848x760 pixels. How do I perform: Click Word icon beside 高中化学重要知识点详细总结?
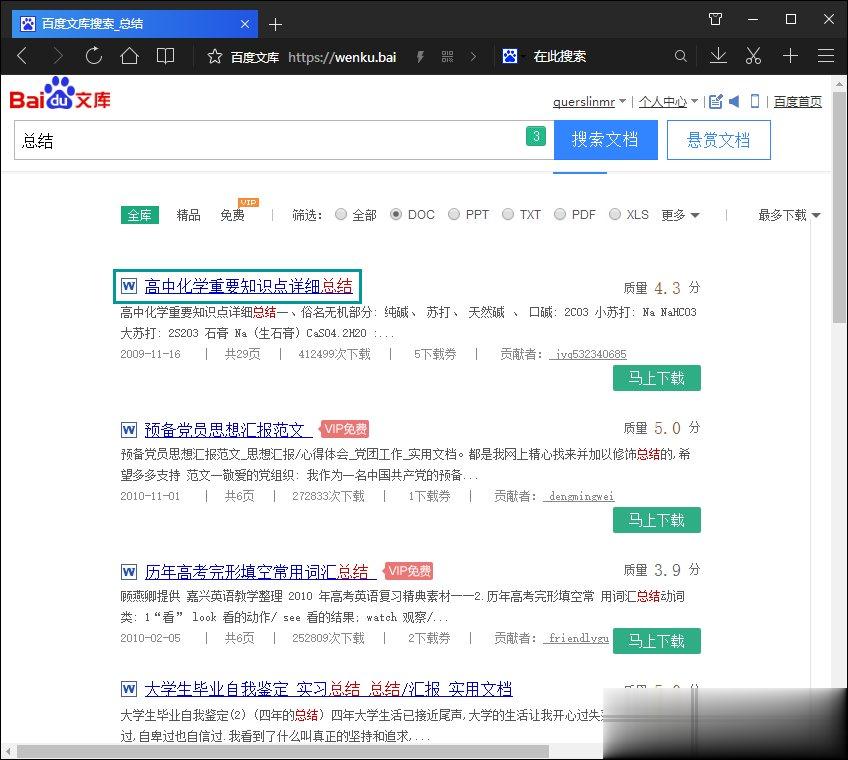[x=129, y=286]
